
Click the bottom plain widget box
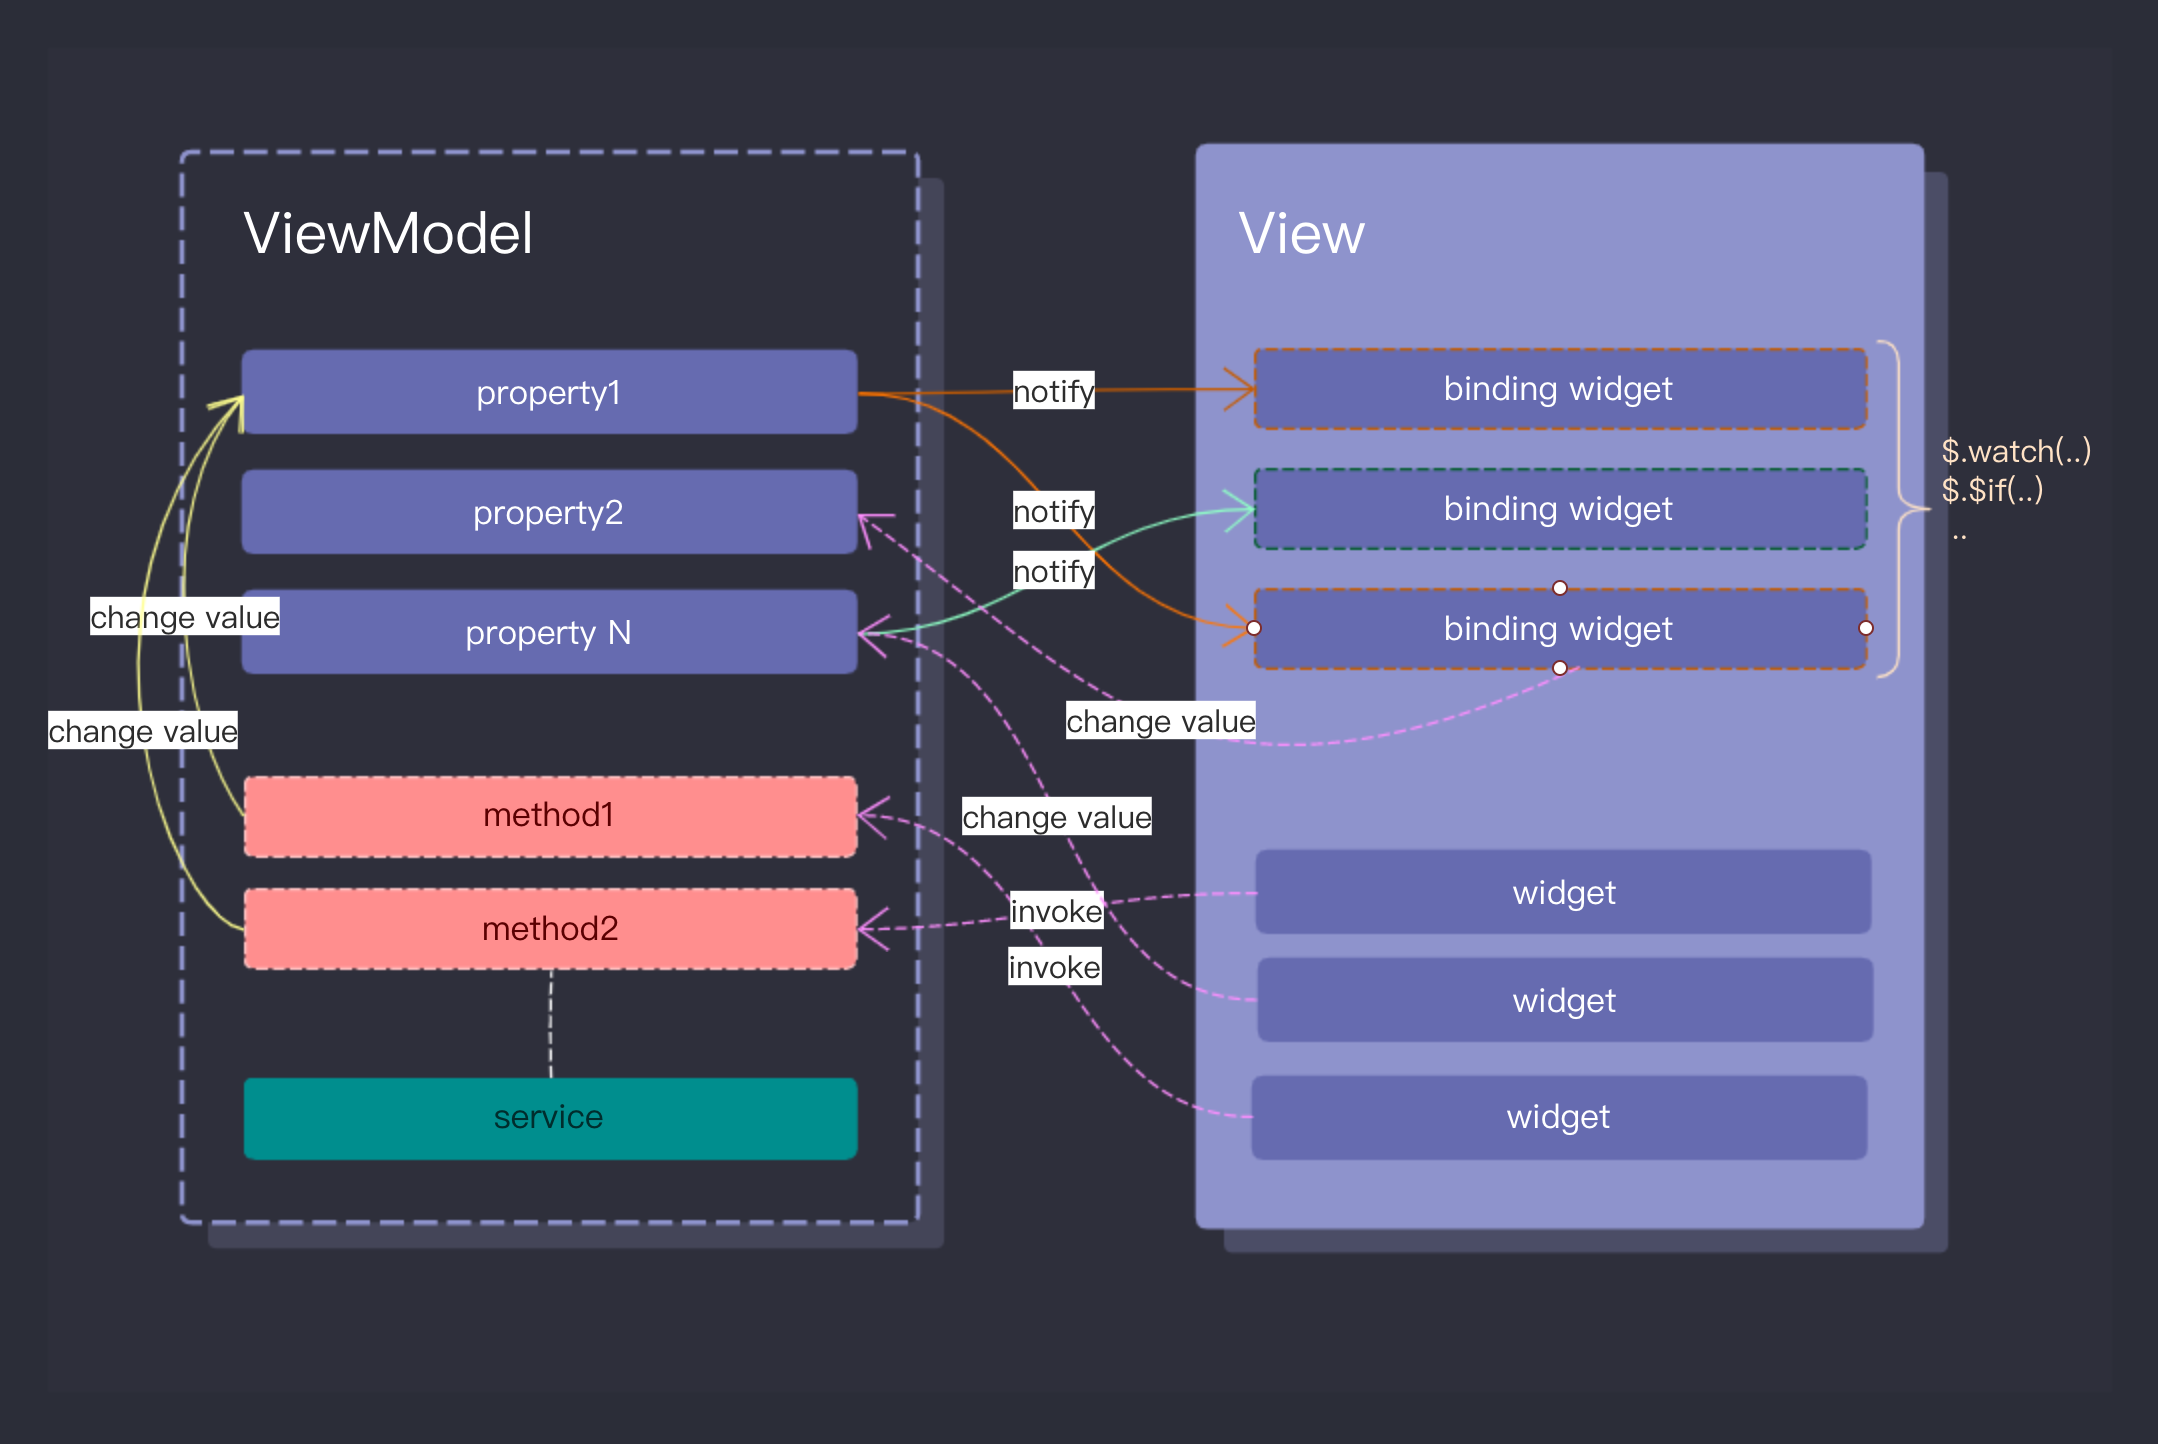(x=1558, y=1117)
